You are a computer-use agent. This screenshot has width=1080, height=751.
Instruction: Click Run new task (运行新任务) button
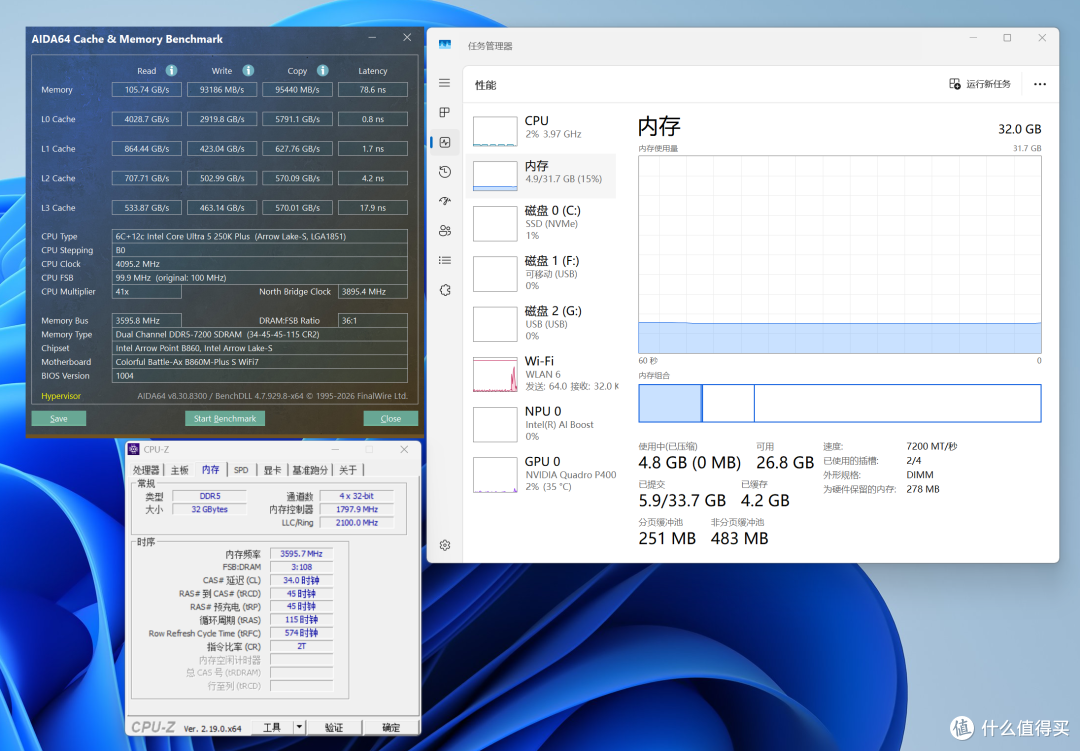[979, 84]
